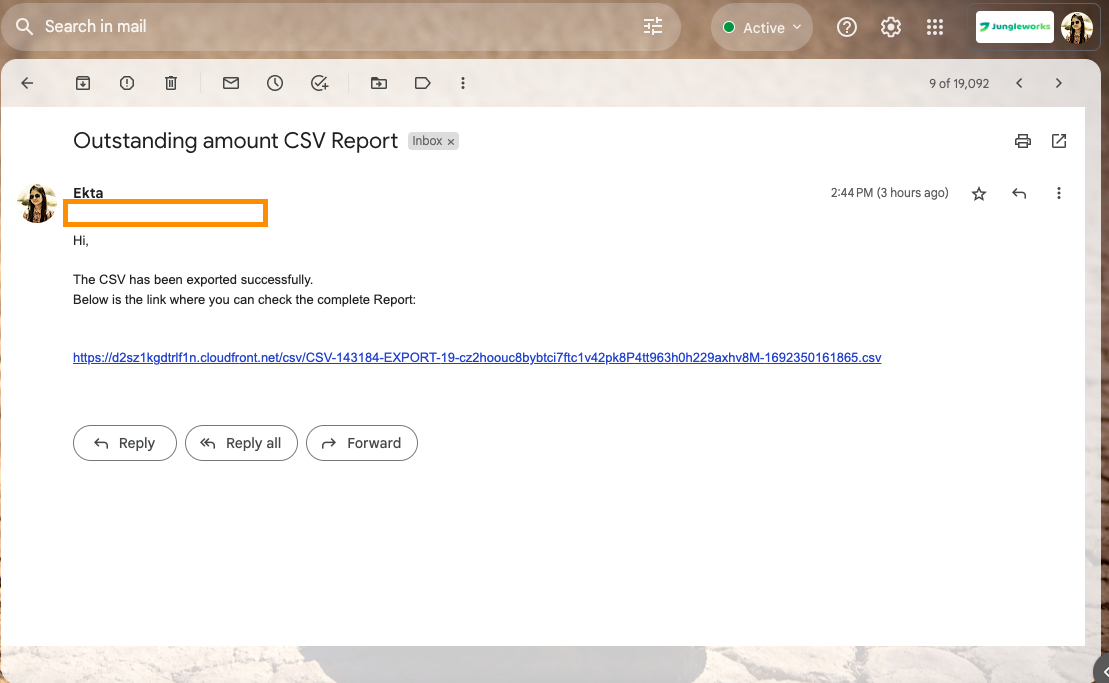Archive this email
Viewport: 1109px width, 683px height.
click(83, 83)
